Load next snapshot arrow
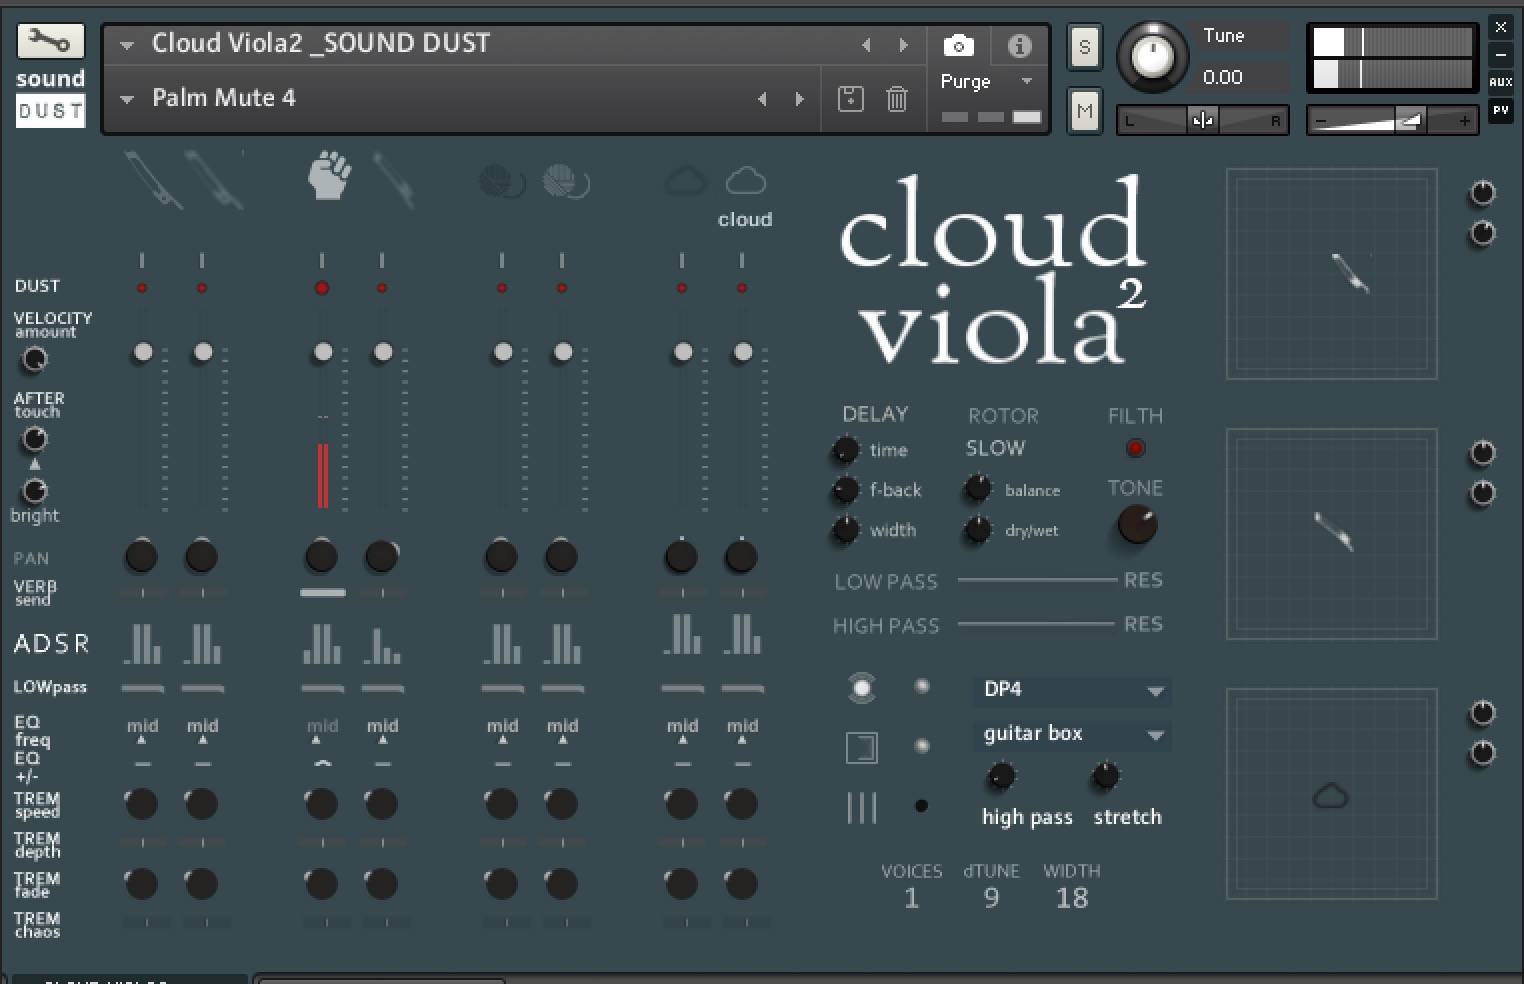This screenshot has width=1524, height=984. click(x=799, y=99)
